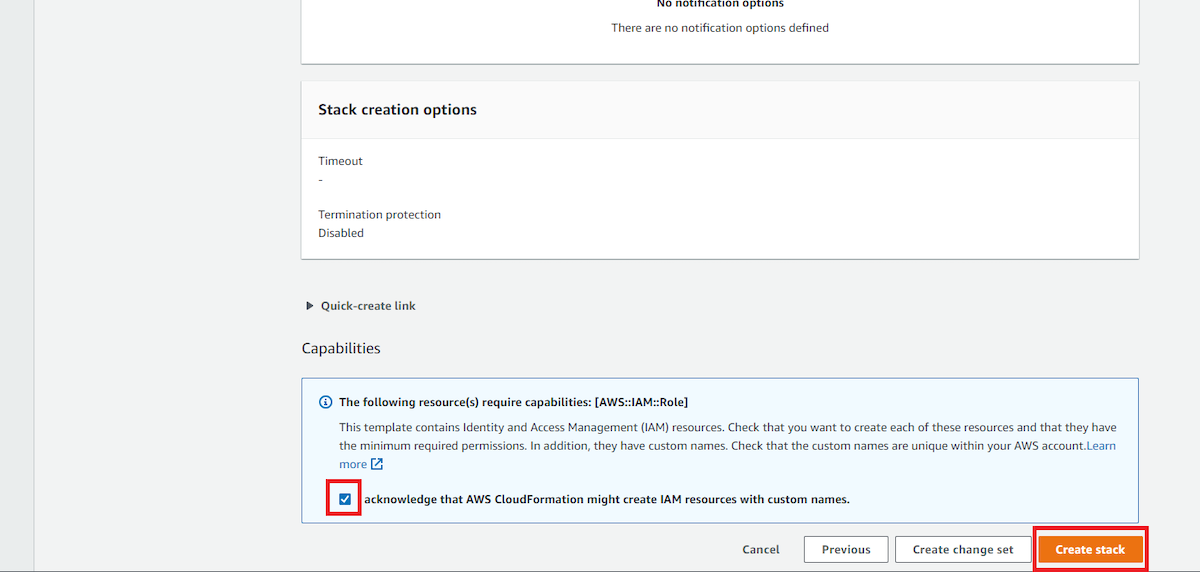Viewport: 1200px width, 572px height.
Task: Click the info icon in Capabilities alert
Action: (325, 402)
